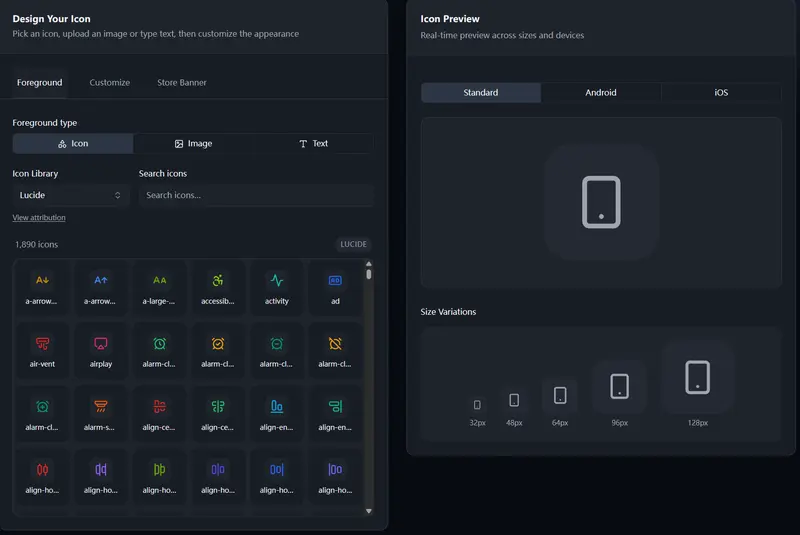Set foreground type to Image
The image size is (800, 535).
pyautogui.click(x=193, y=143)
